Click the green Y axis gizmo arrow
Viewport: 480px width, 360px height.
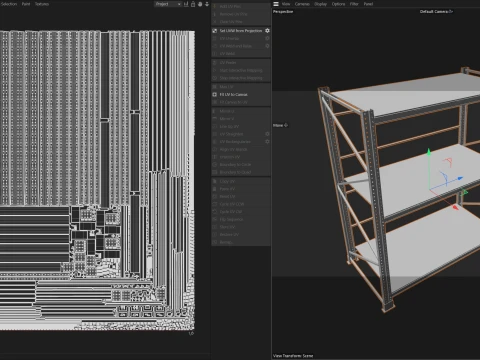pyautogui.click(x=429, y=152)
